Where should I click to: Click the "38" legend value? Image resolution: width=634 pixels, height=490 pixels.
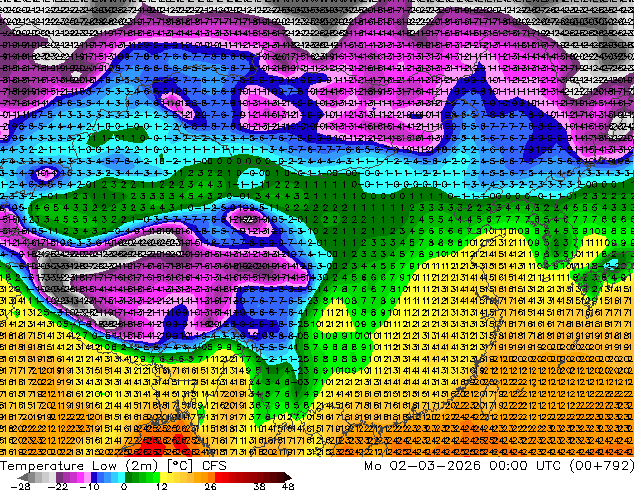(259, 486)
